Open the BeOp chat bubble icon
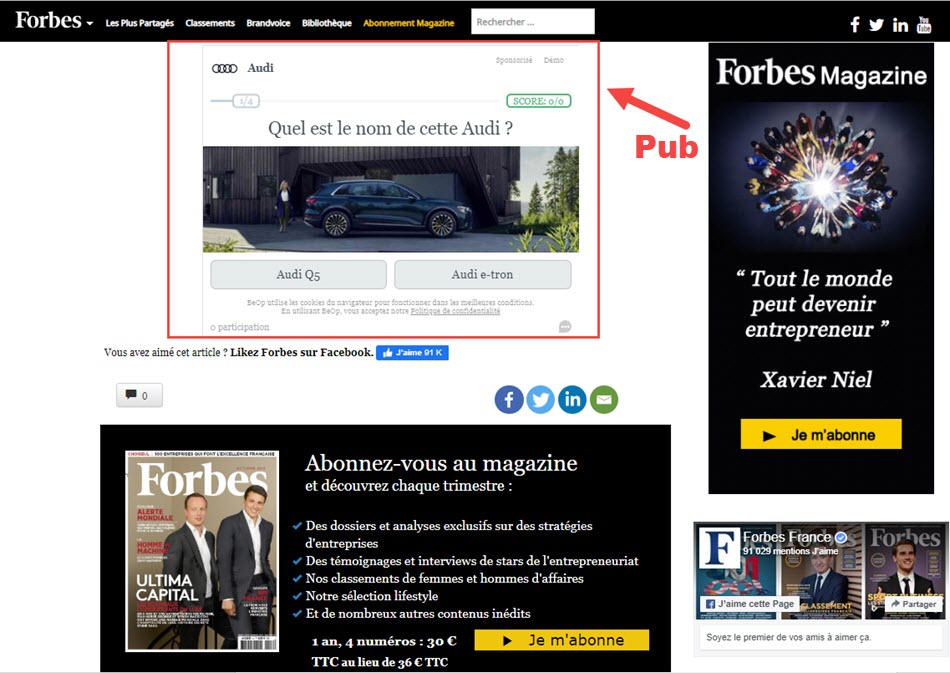Viewport: 950px width, 673px height. click(565, 327)
